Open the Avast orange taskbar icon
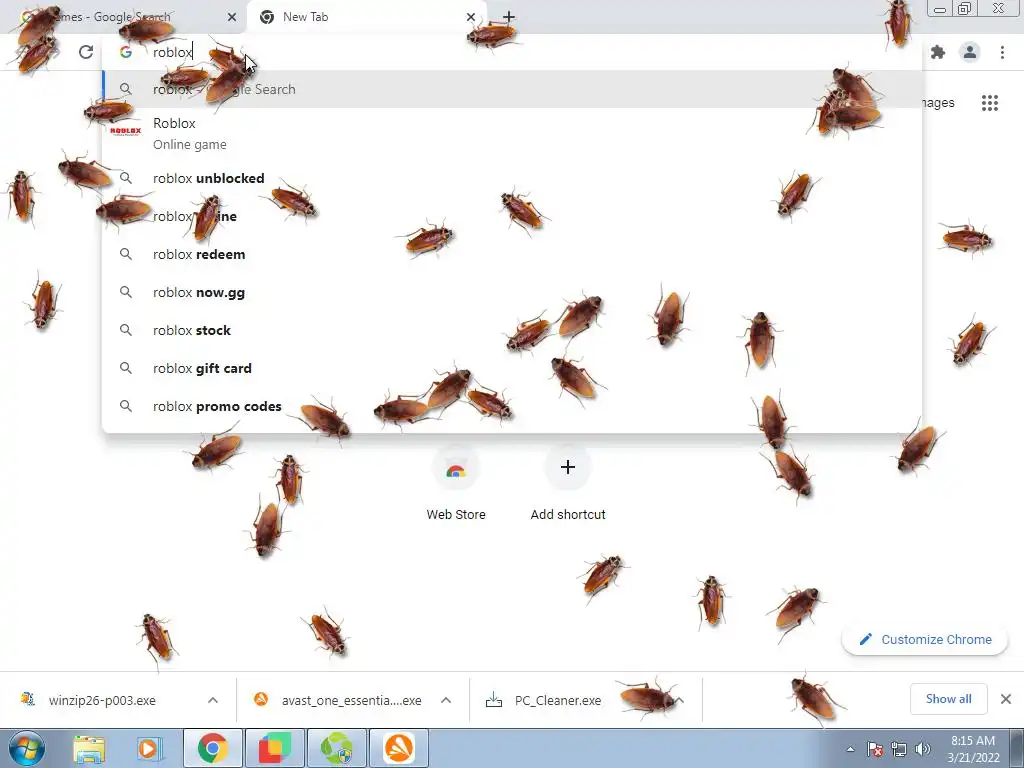The image size is (1024, 768). (x=399, y=748)
